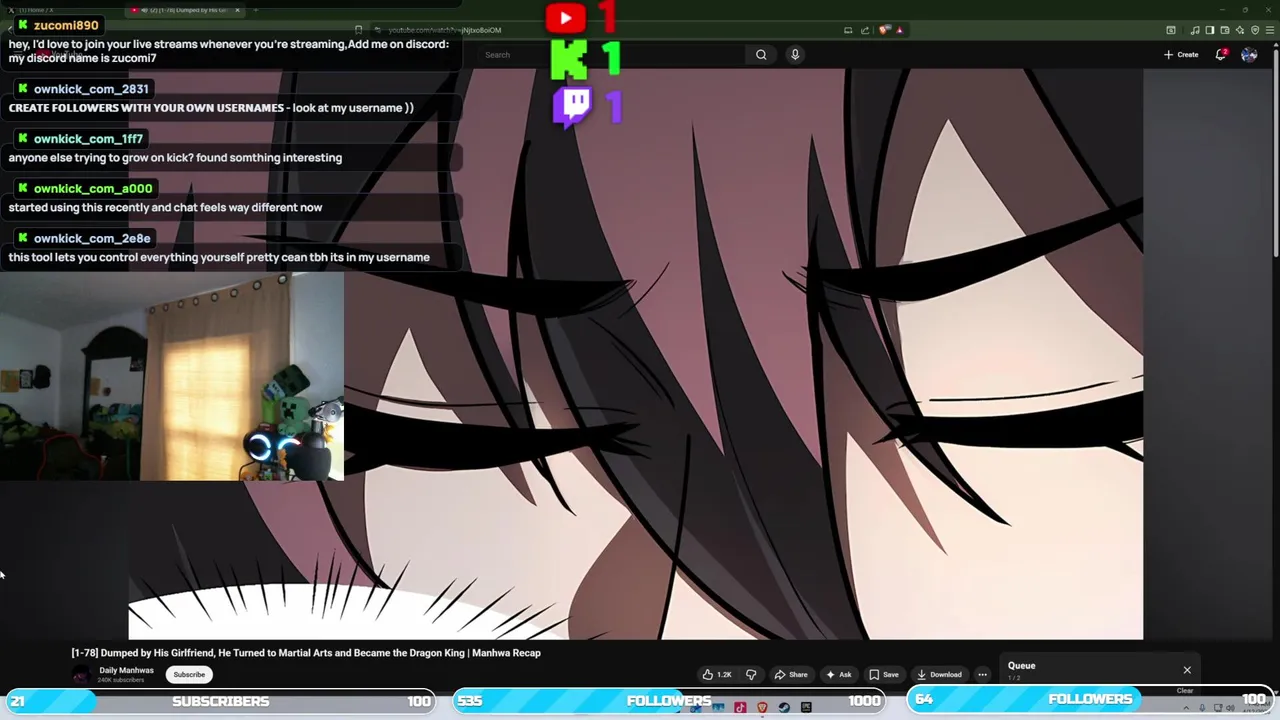Click the youtube.com address bar URL
Viewport: 1280px width, 720px height.
tap(445, 30)
